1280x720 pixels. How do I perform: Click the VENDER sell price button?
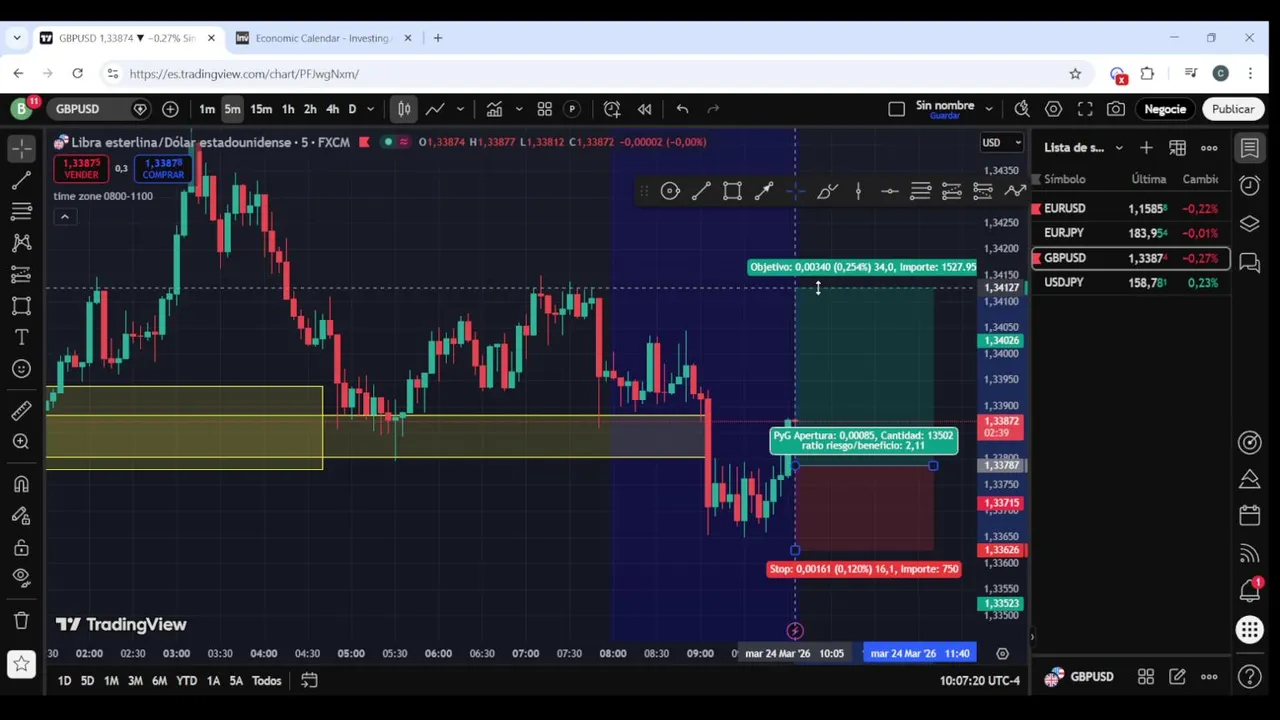coord(82,168)
